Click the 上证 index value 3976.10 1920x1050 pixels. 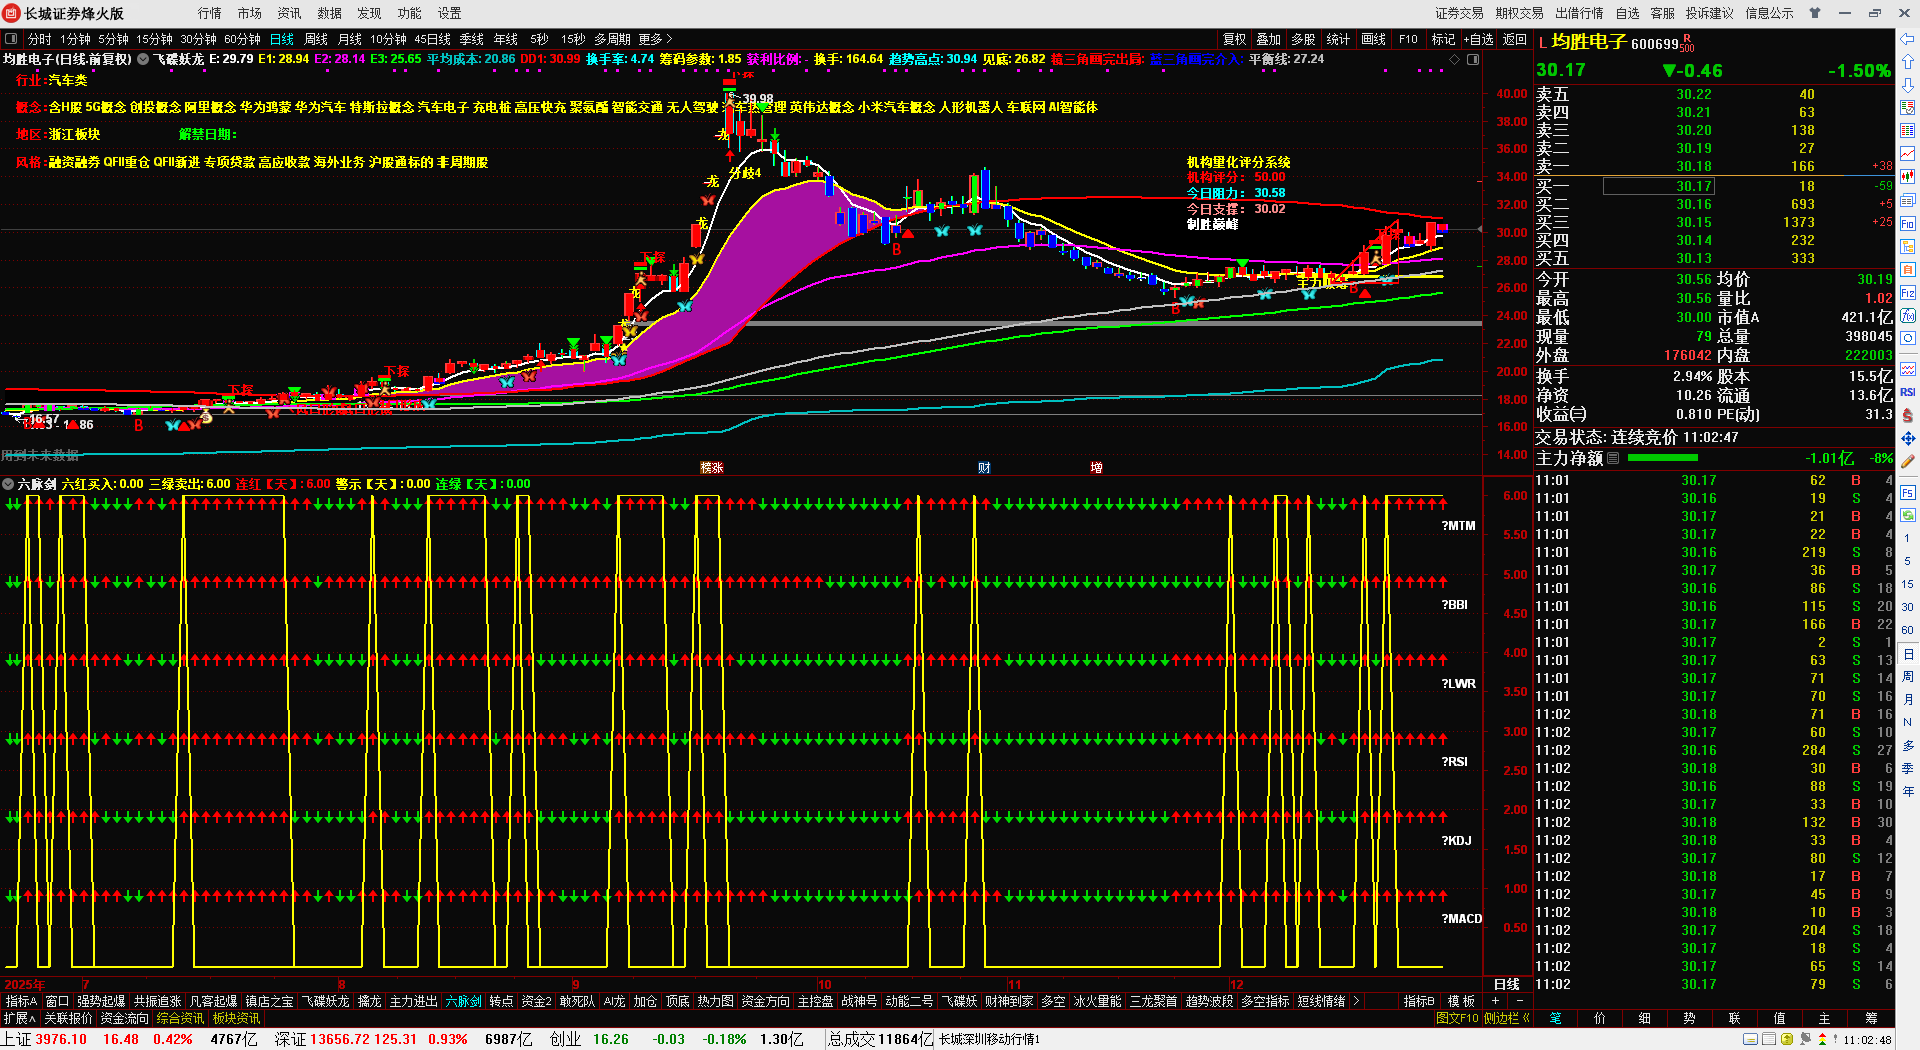61,1039
